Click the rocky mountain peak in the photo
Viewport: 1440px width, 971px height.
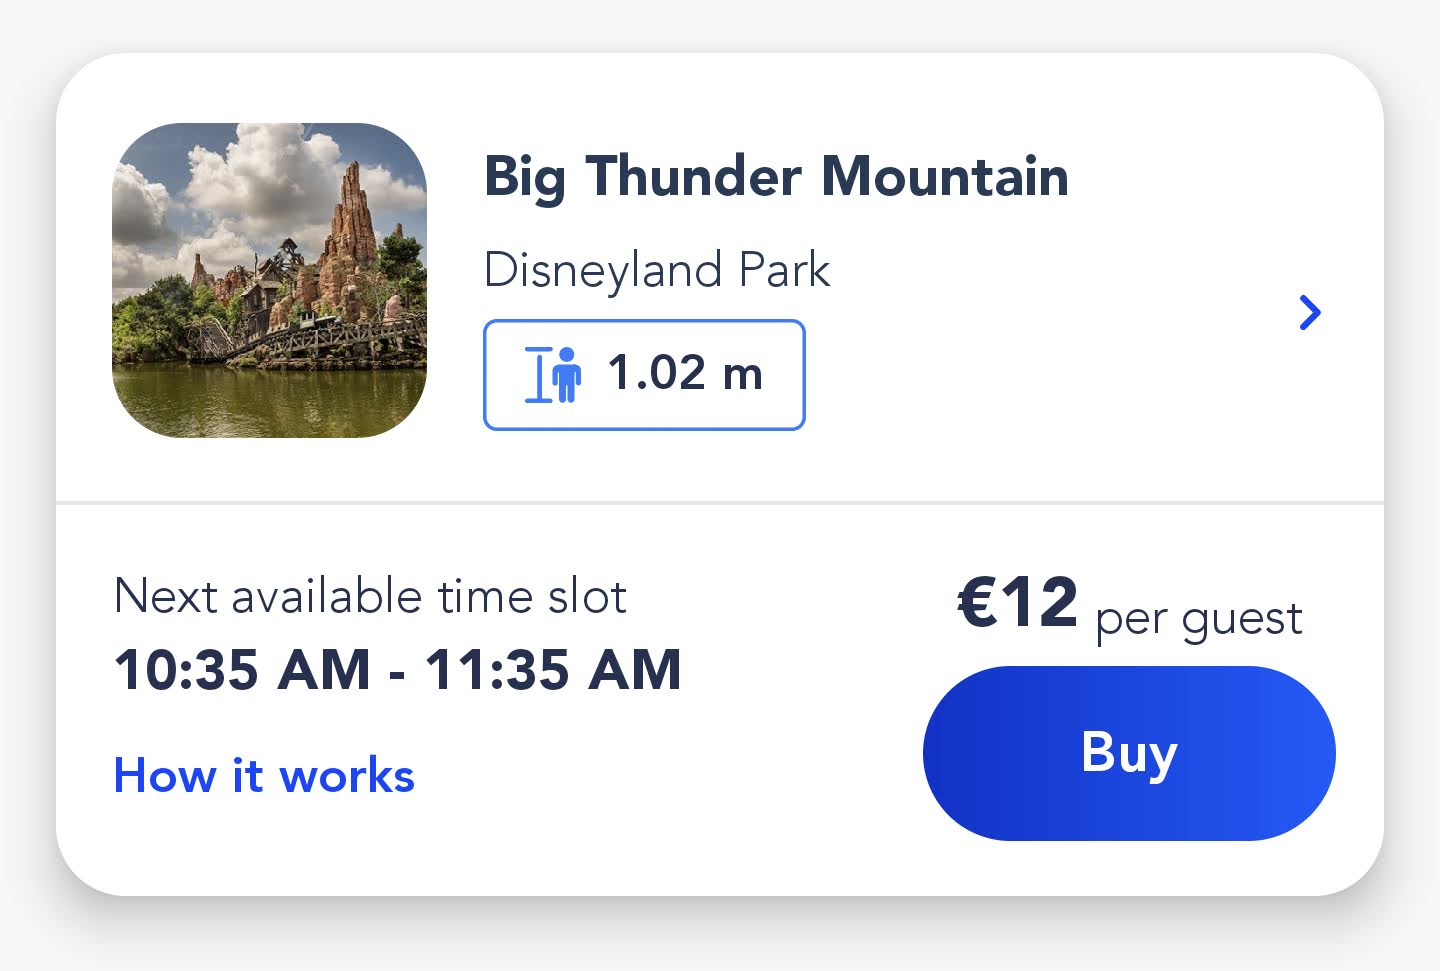pyautogui.click(x=352, y=215)
